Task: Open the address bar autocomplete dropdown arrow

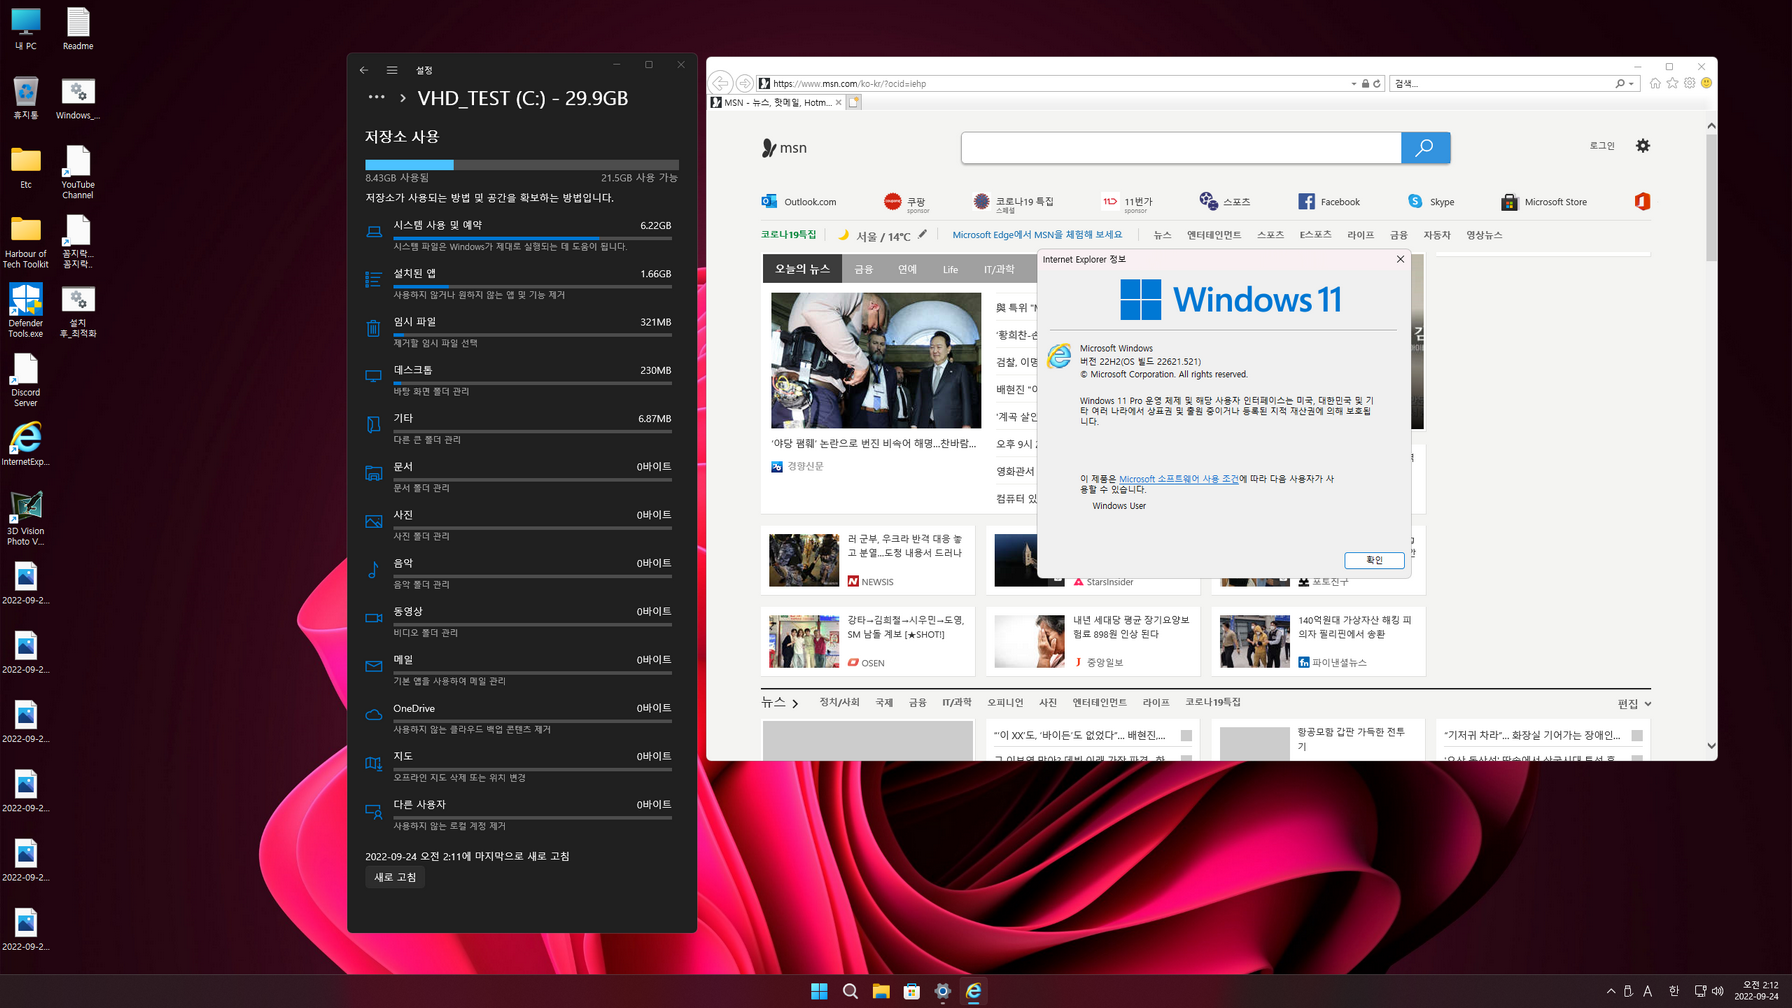Action: click(x=1353, y=84)
